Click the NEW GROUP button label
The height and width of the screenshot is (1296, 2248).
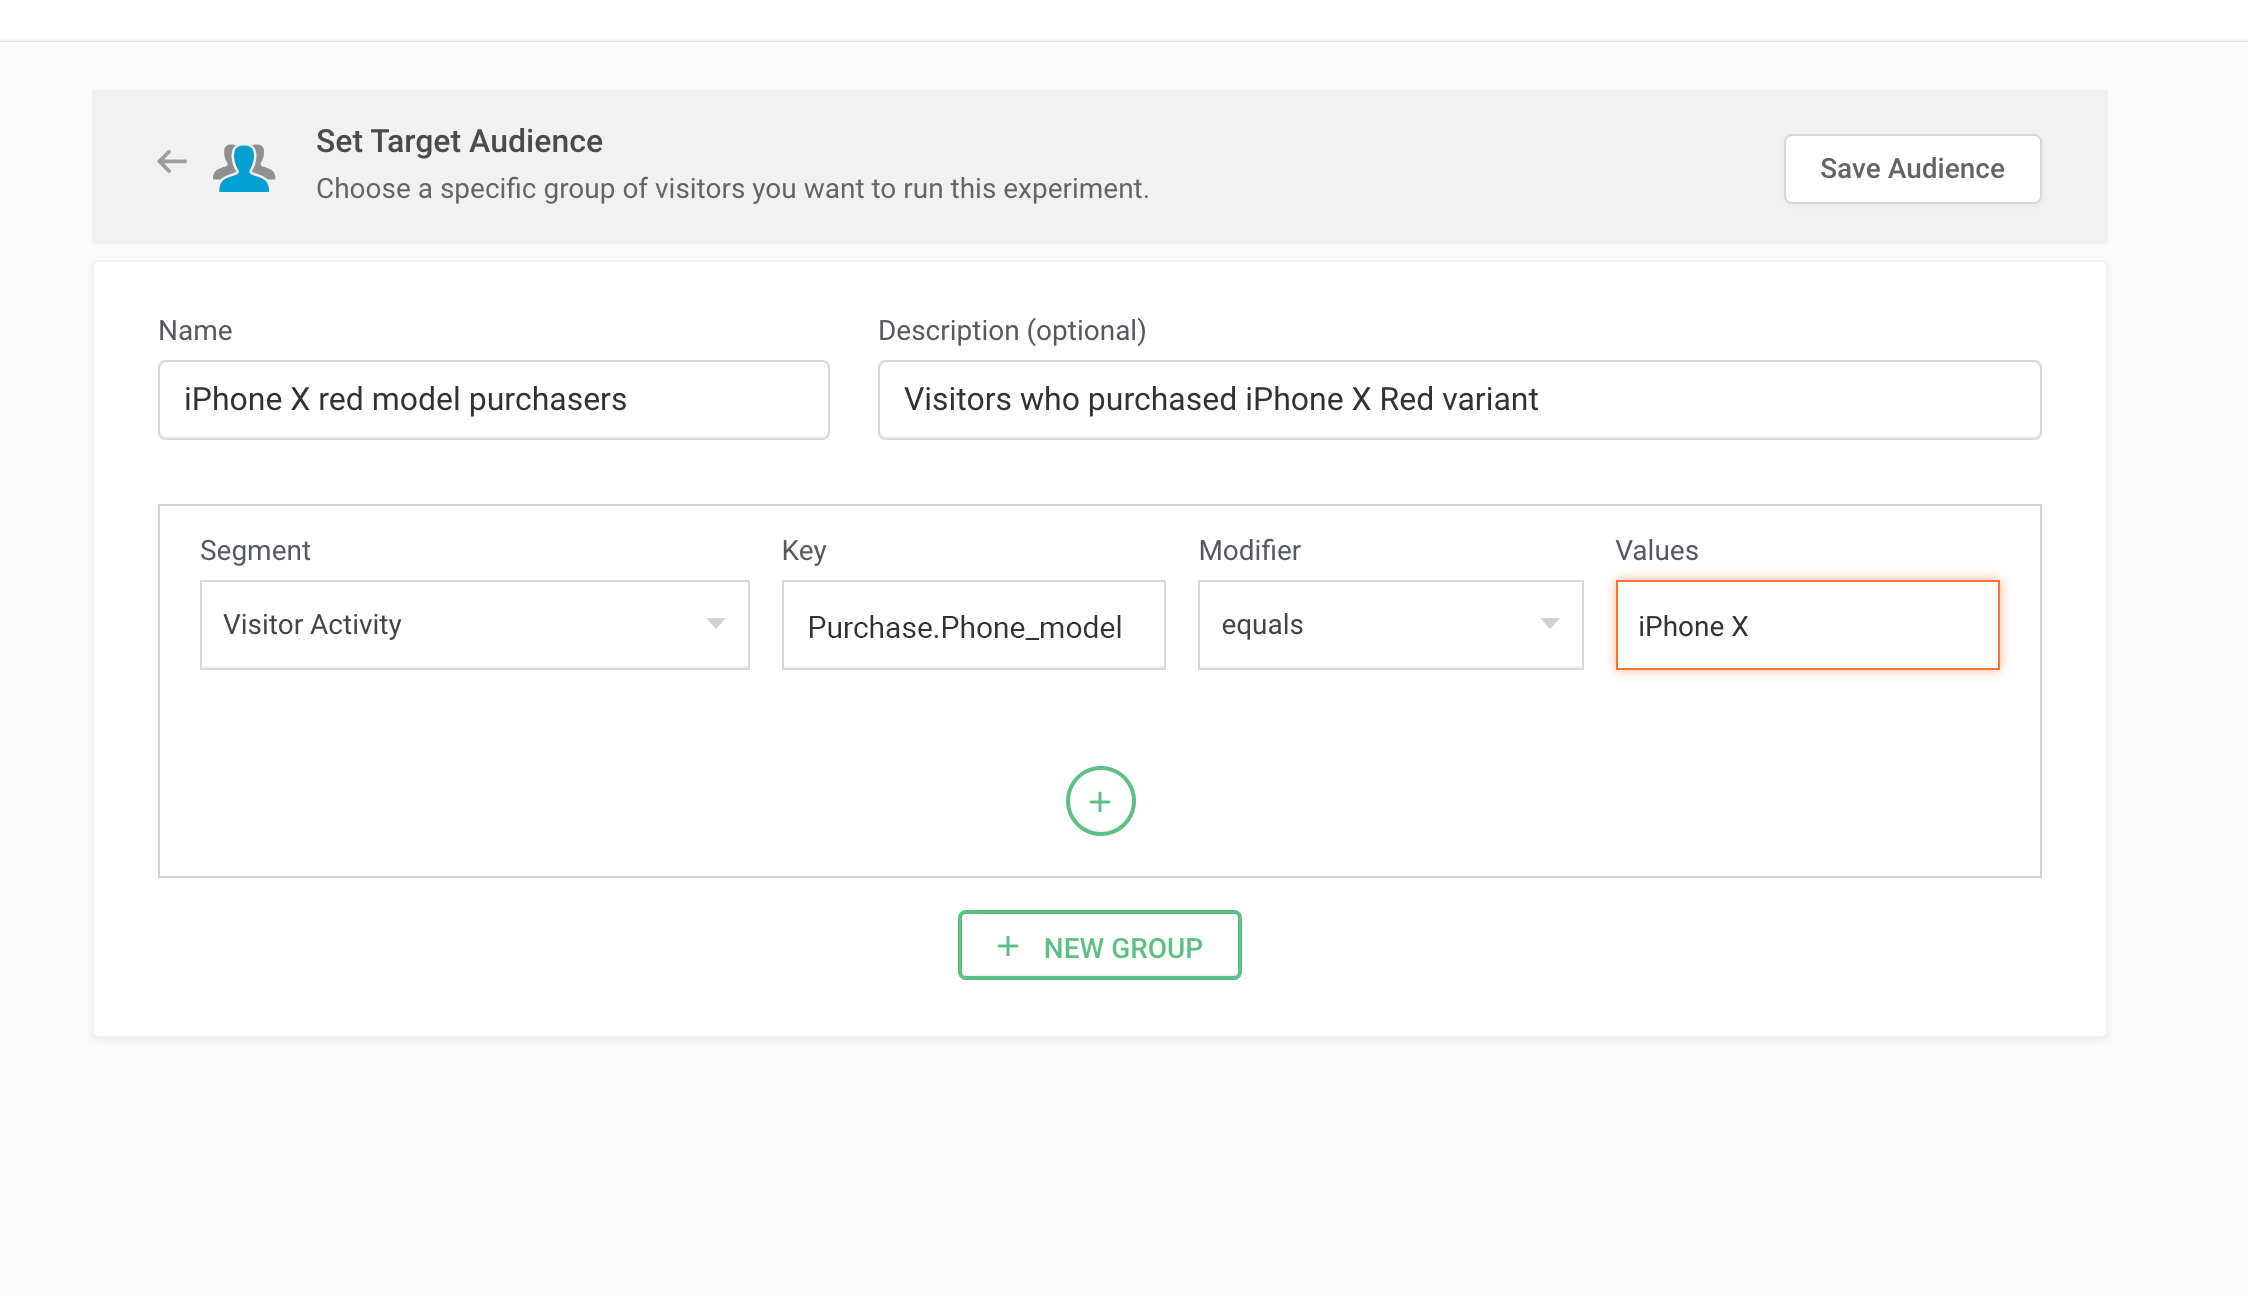(x=1123, y=947)
